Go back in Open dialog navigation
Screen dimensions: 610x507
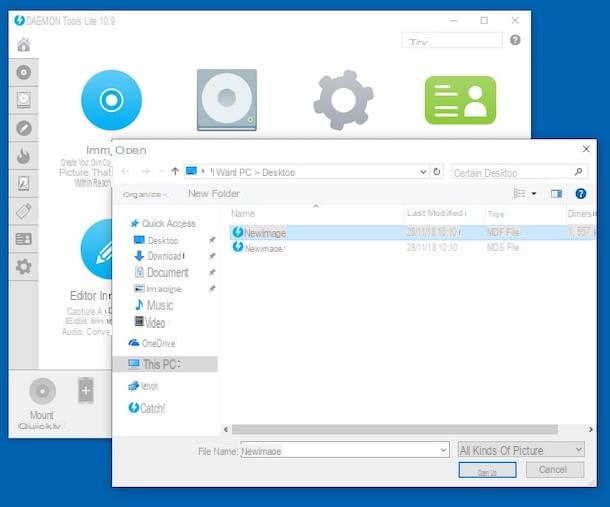[125, 171]
